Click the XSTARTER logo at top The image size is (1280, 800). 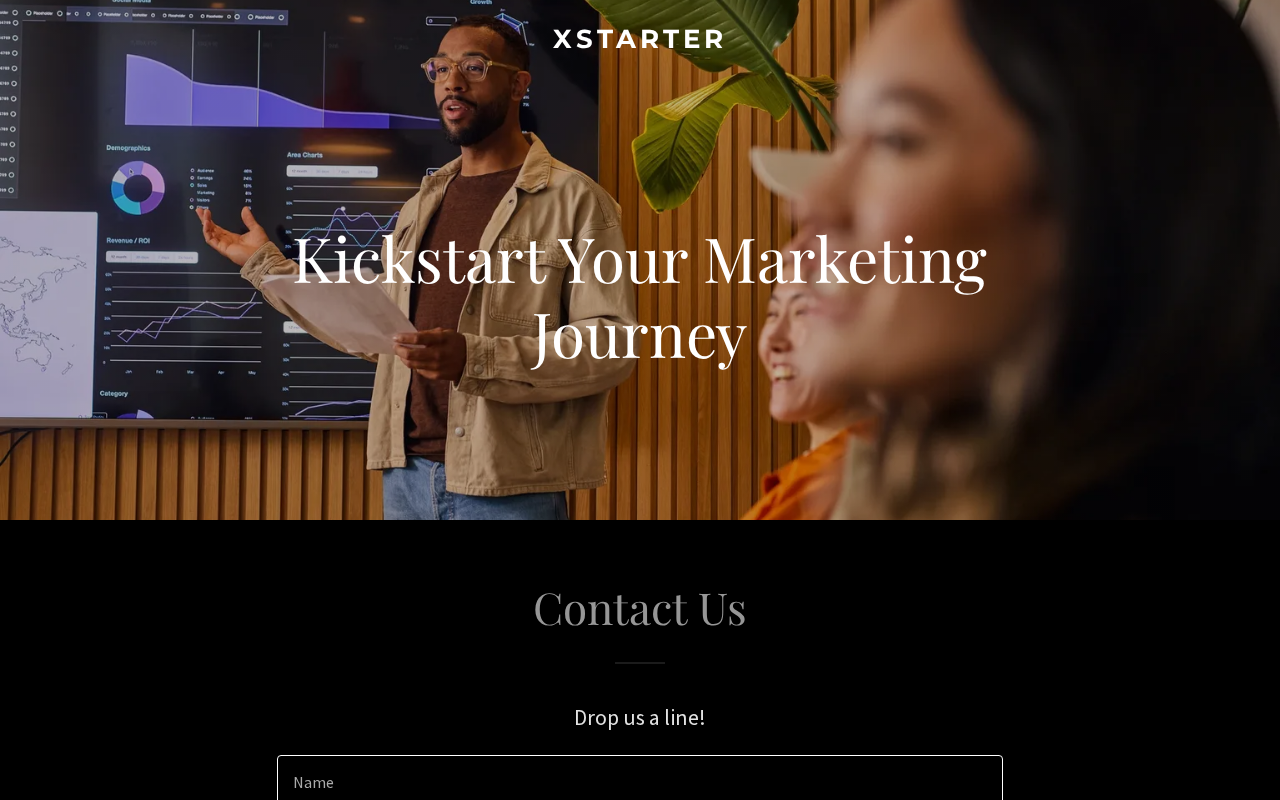(x=638, y=39)
